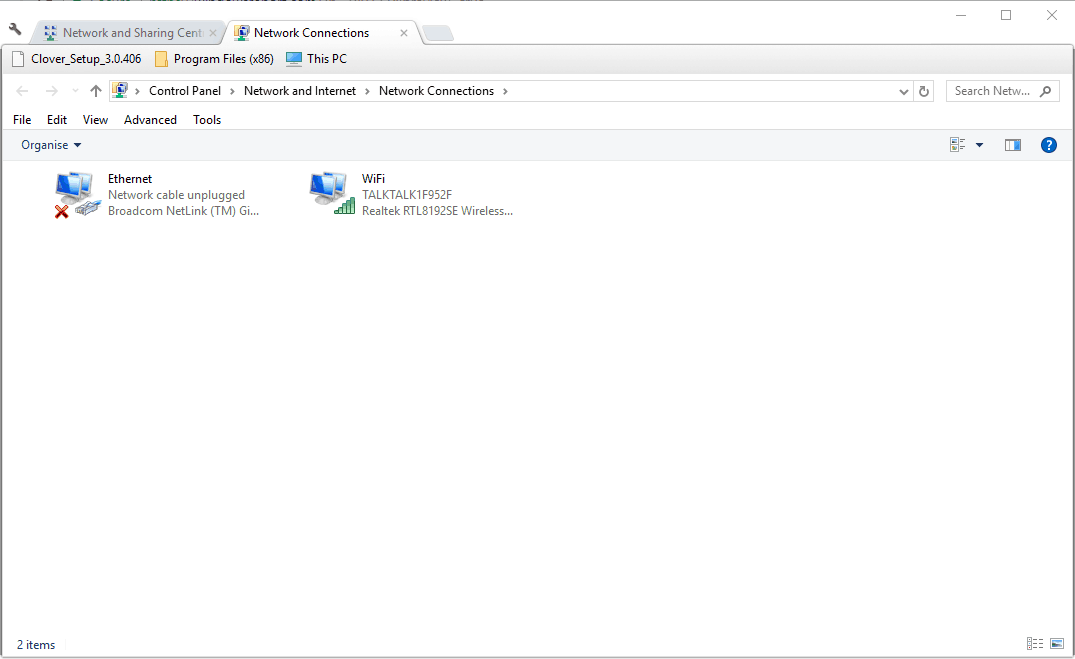The image size is (1075, 659).
Task: Open the Advanced menu
Action: coord(150,120)
